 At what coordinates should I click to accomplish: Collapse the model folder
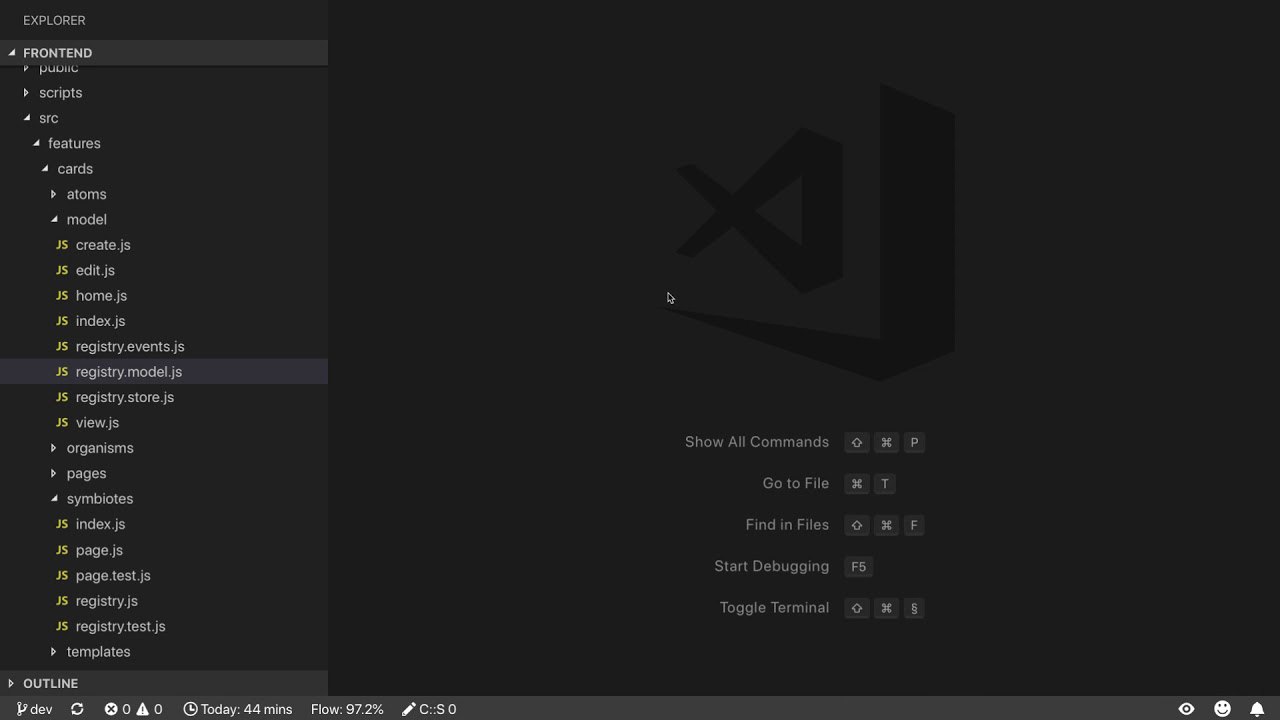[x=164, y=219]
